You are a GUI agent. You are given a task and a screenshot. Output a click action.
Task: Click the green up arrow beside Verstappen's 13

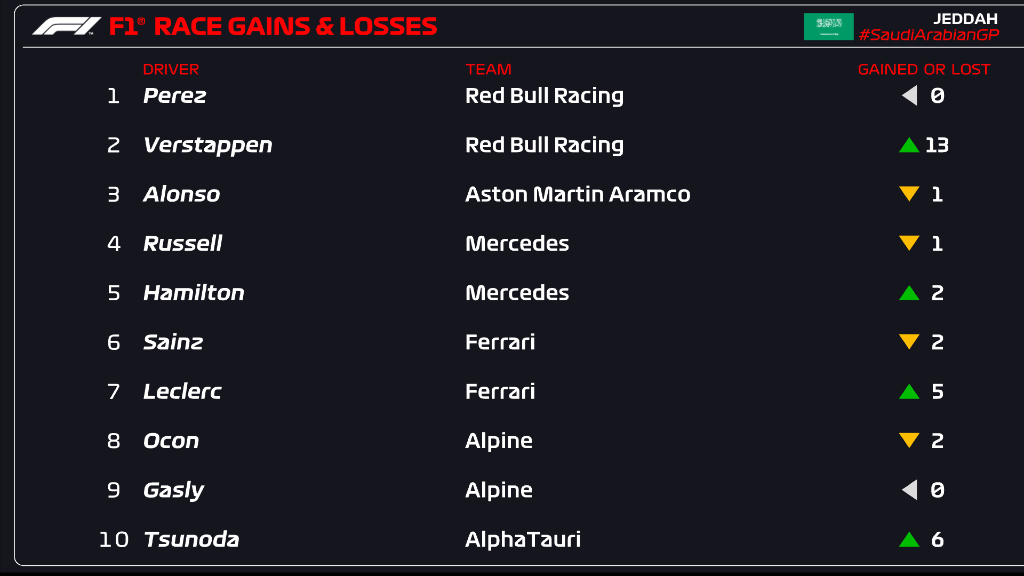(908, 145)
